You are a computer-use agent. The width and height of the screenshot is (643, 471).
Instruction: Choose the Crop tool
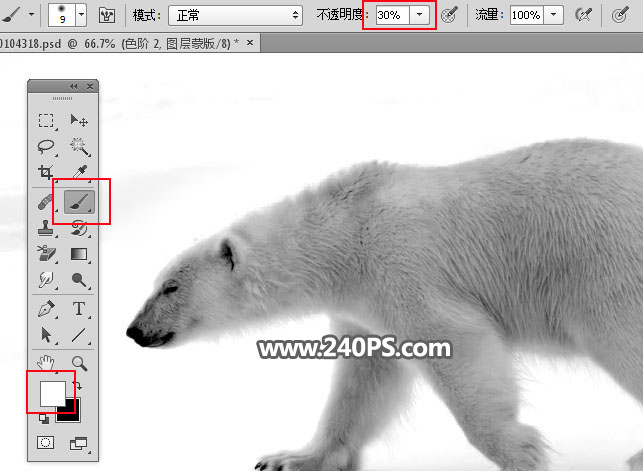[46, 173]
